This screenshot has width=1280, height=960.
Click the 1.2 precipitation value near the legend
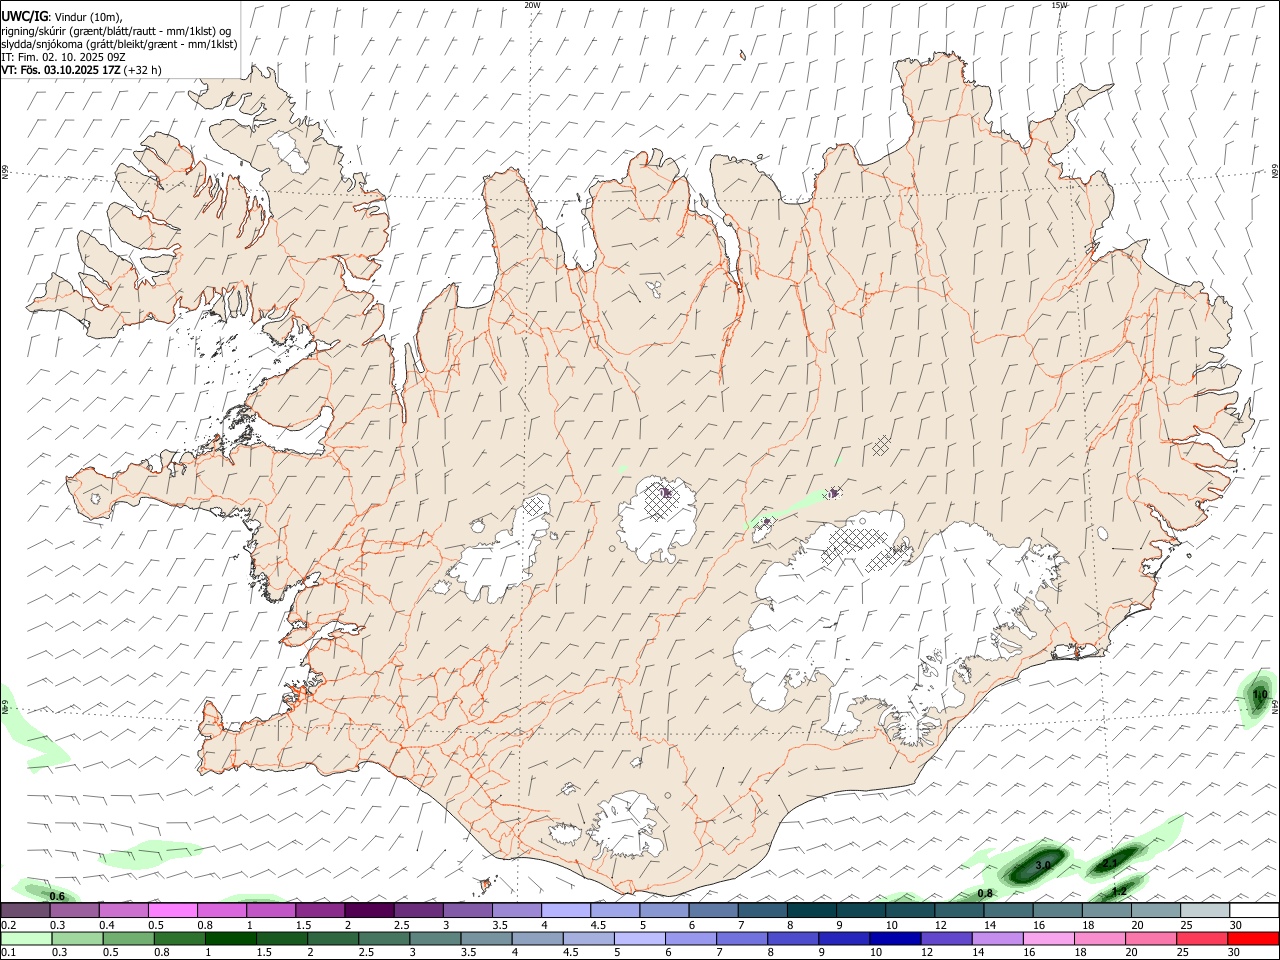pos(1119,891)
